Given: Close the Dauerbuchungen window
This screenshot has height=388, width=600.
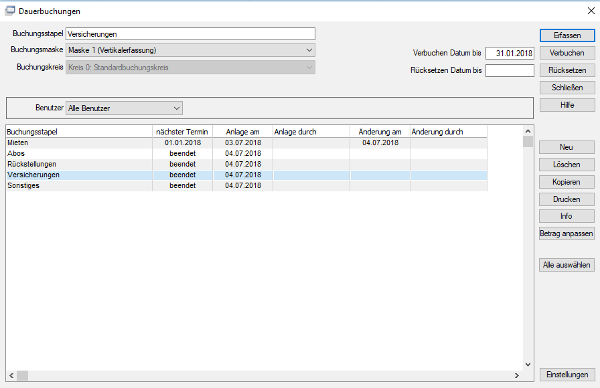Looking at the screenshot, I should coord(591,11).
